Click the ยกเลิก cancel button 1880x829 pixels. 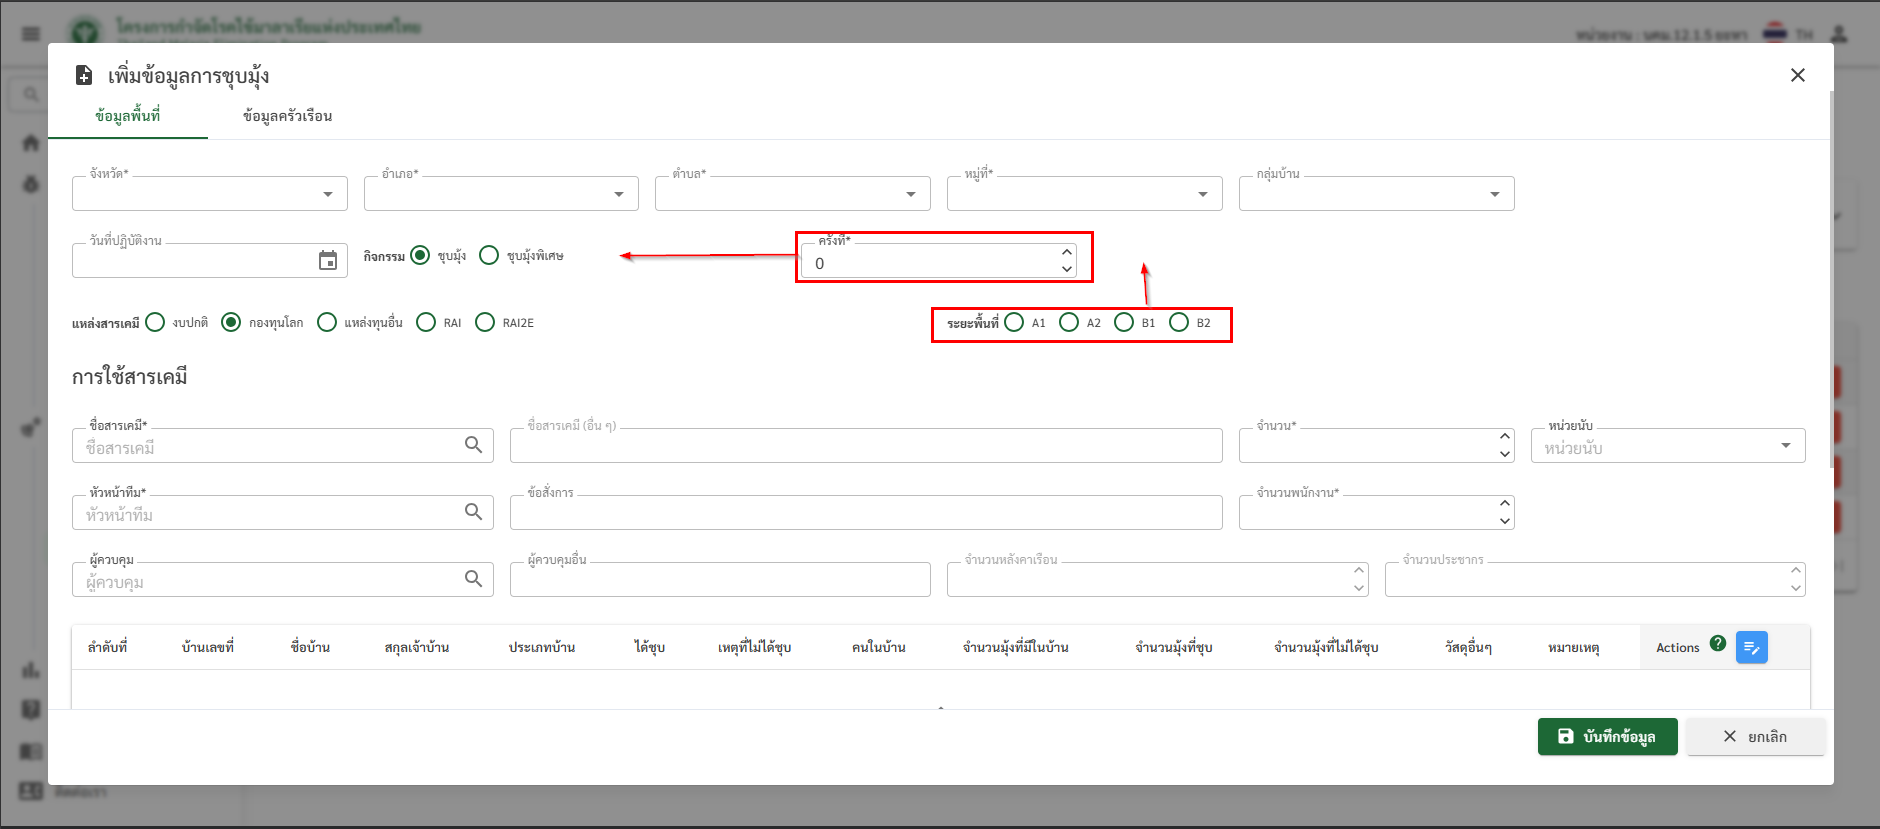point(1755,737)
